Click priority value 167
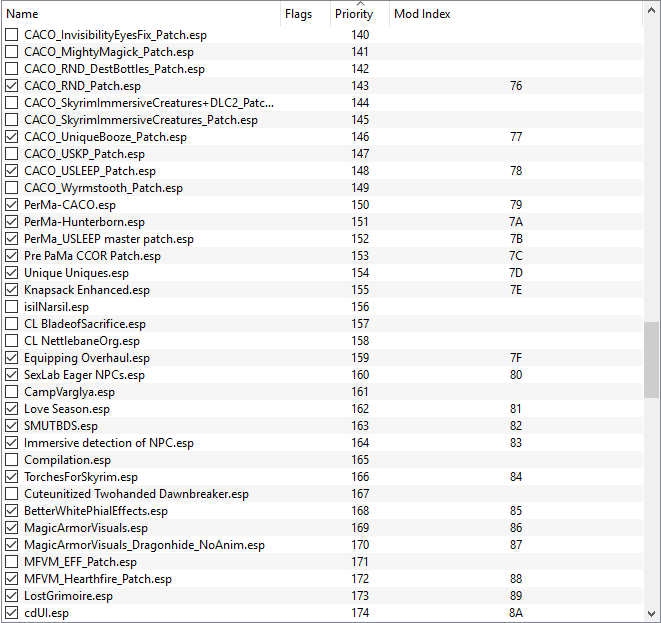661x623 pixels. 360,494
